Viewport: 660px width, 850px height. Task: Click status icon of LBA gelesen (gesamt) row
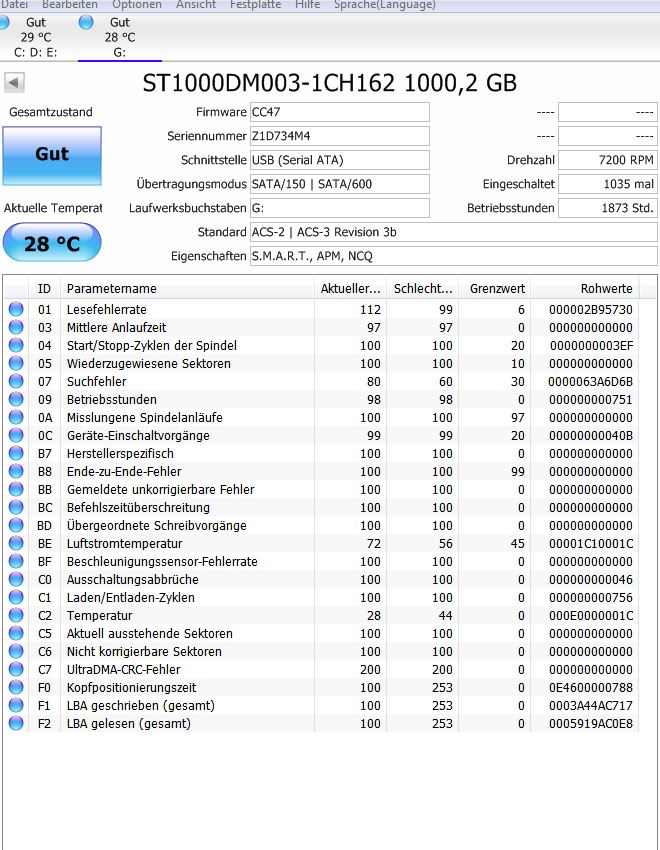coord(16,723)
